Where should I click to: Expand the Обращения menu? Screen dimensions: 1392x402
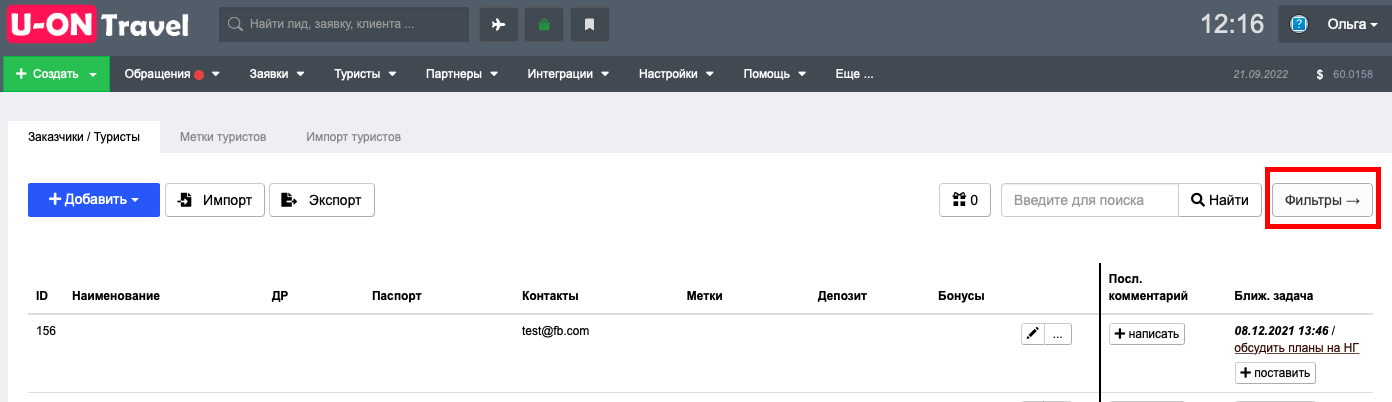coord(172,74)
